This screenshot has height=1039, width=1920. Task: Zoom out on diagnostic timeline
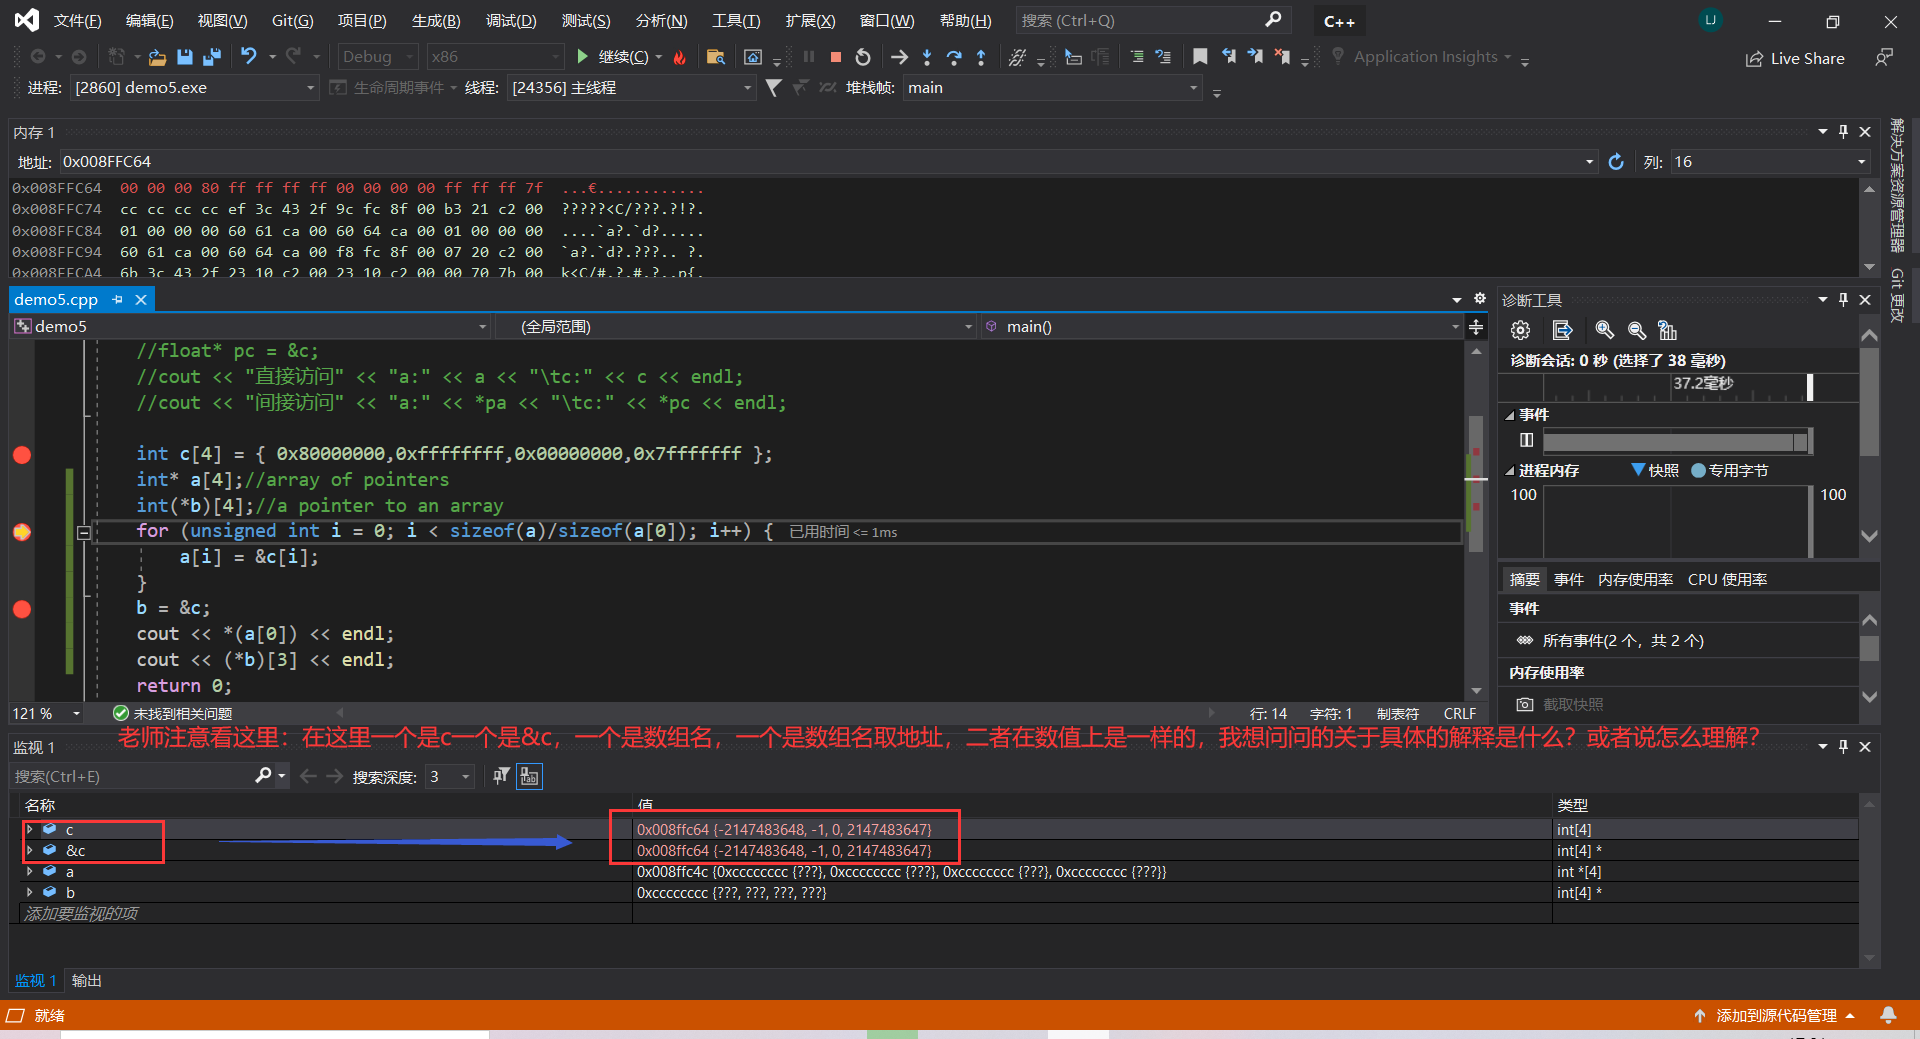[x=1637, y=331]
